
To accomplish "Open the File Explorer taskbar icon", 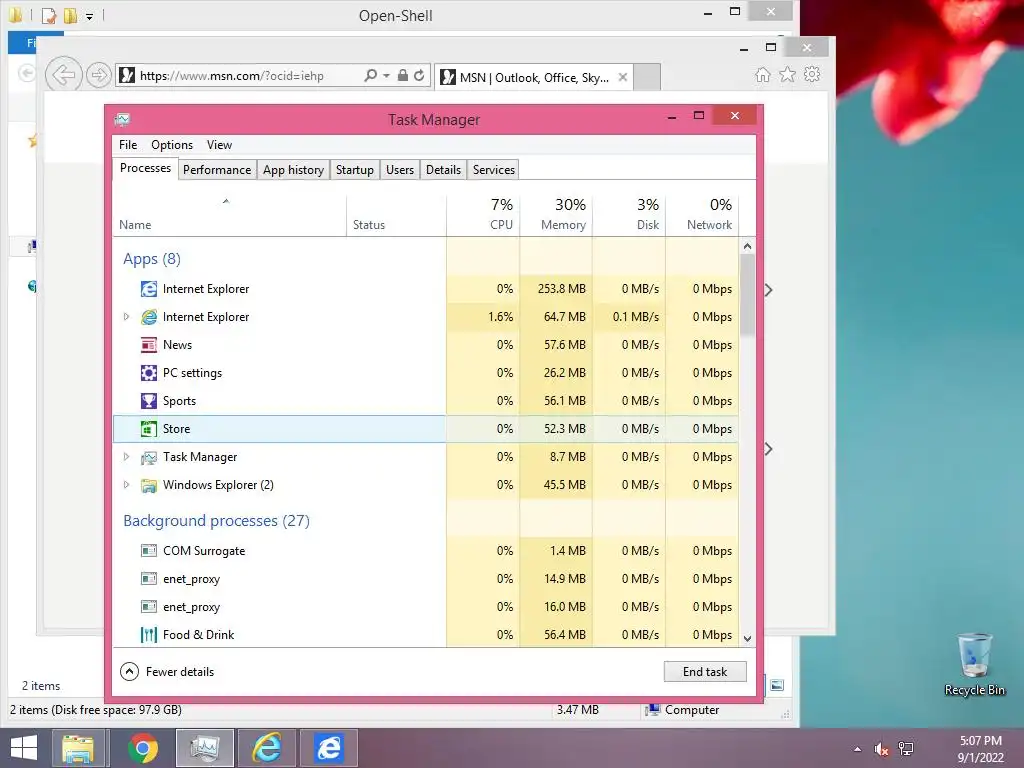I will (x=78, y=748).
